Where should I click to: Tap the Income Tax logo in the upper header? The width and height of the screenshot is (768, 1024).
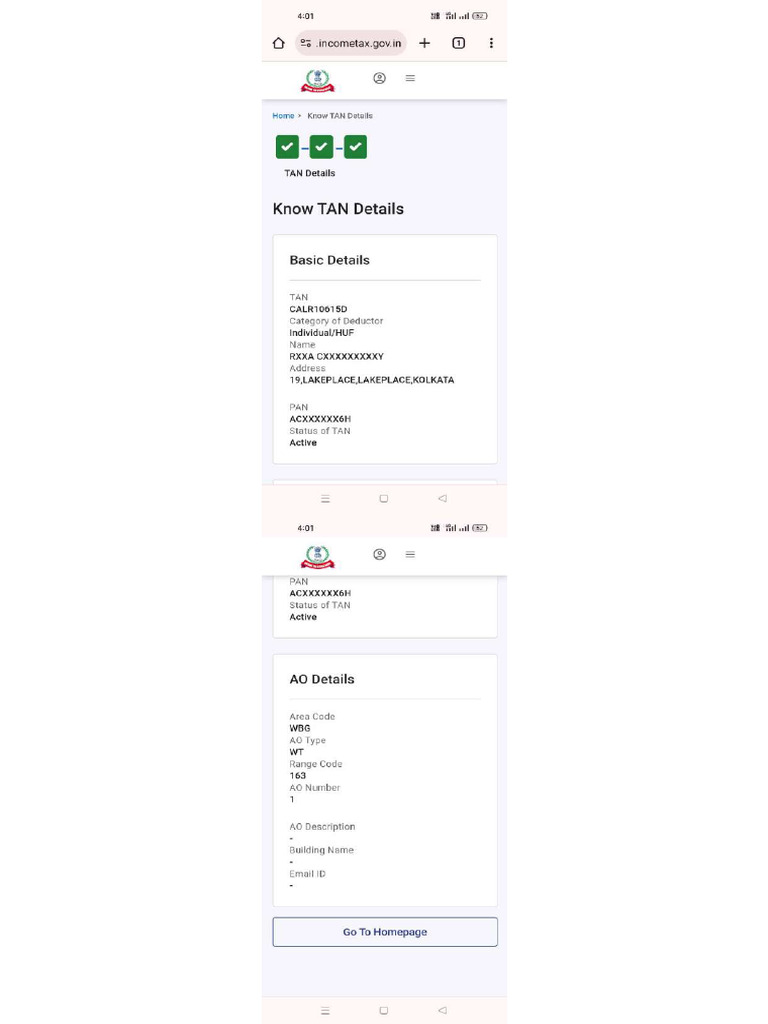pyautogui.click(x=318, y=80)
